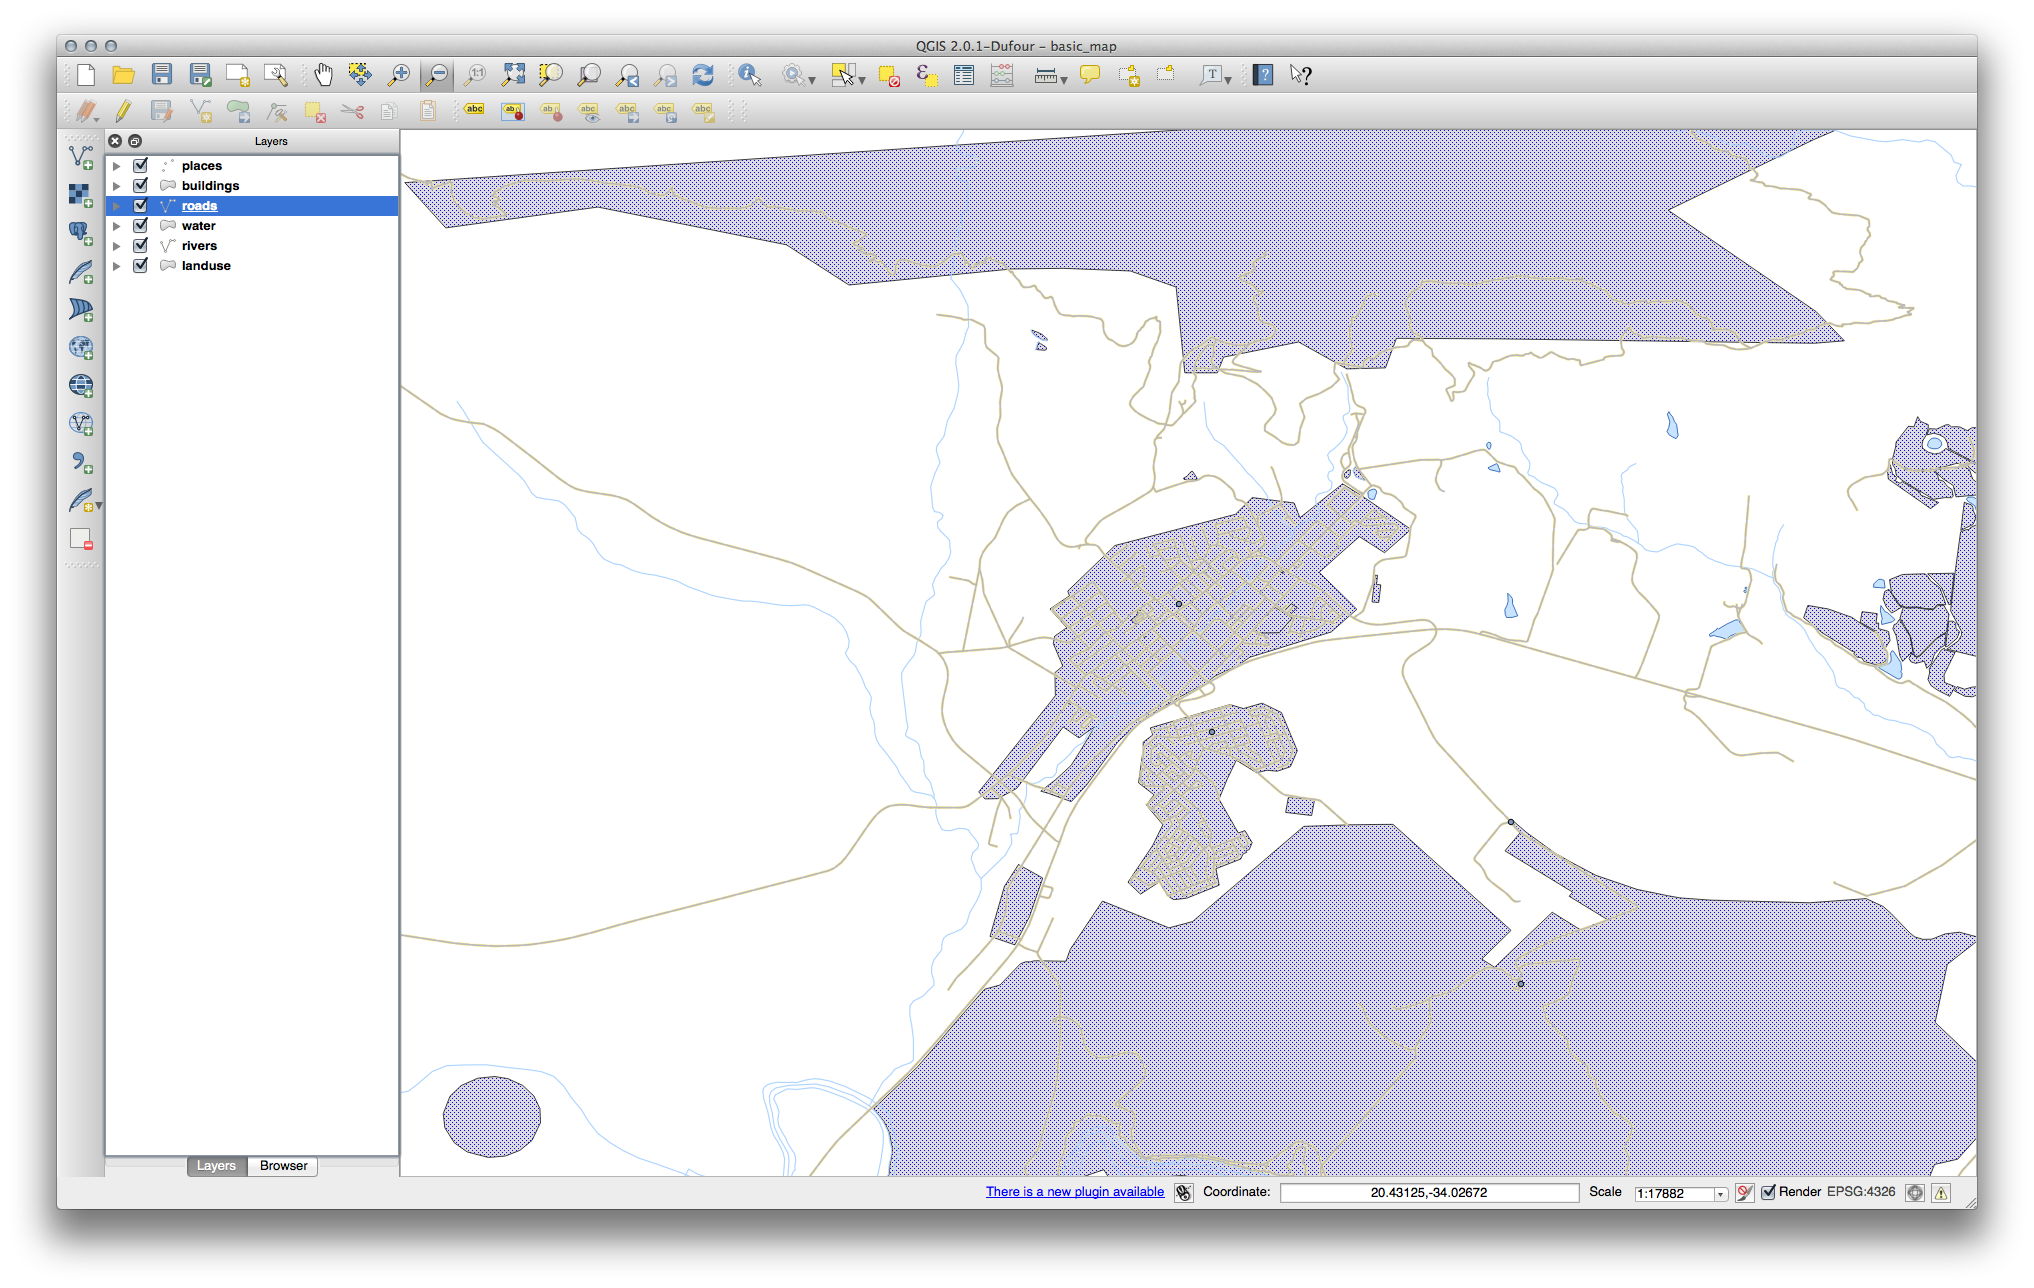Expand the water layer group
The width and height of the screenshot is (2034, 1288).
click(120, 224)
